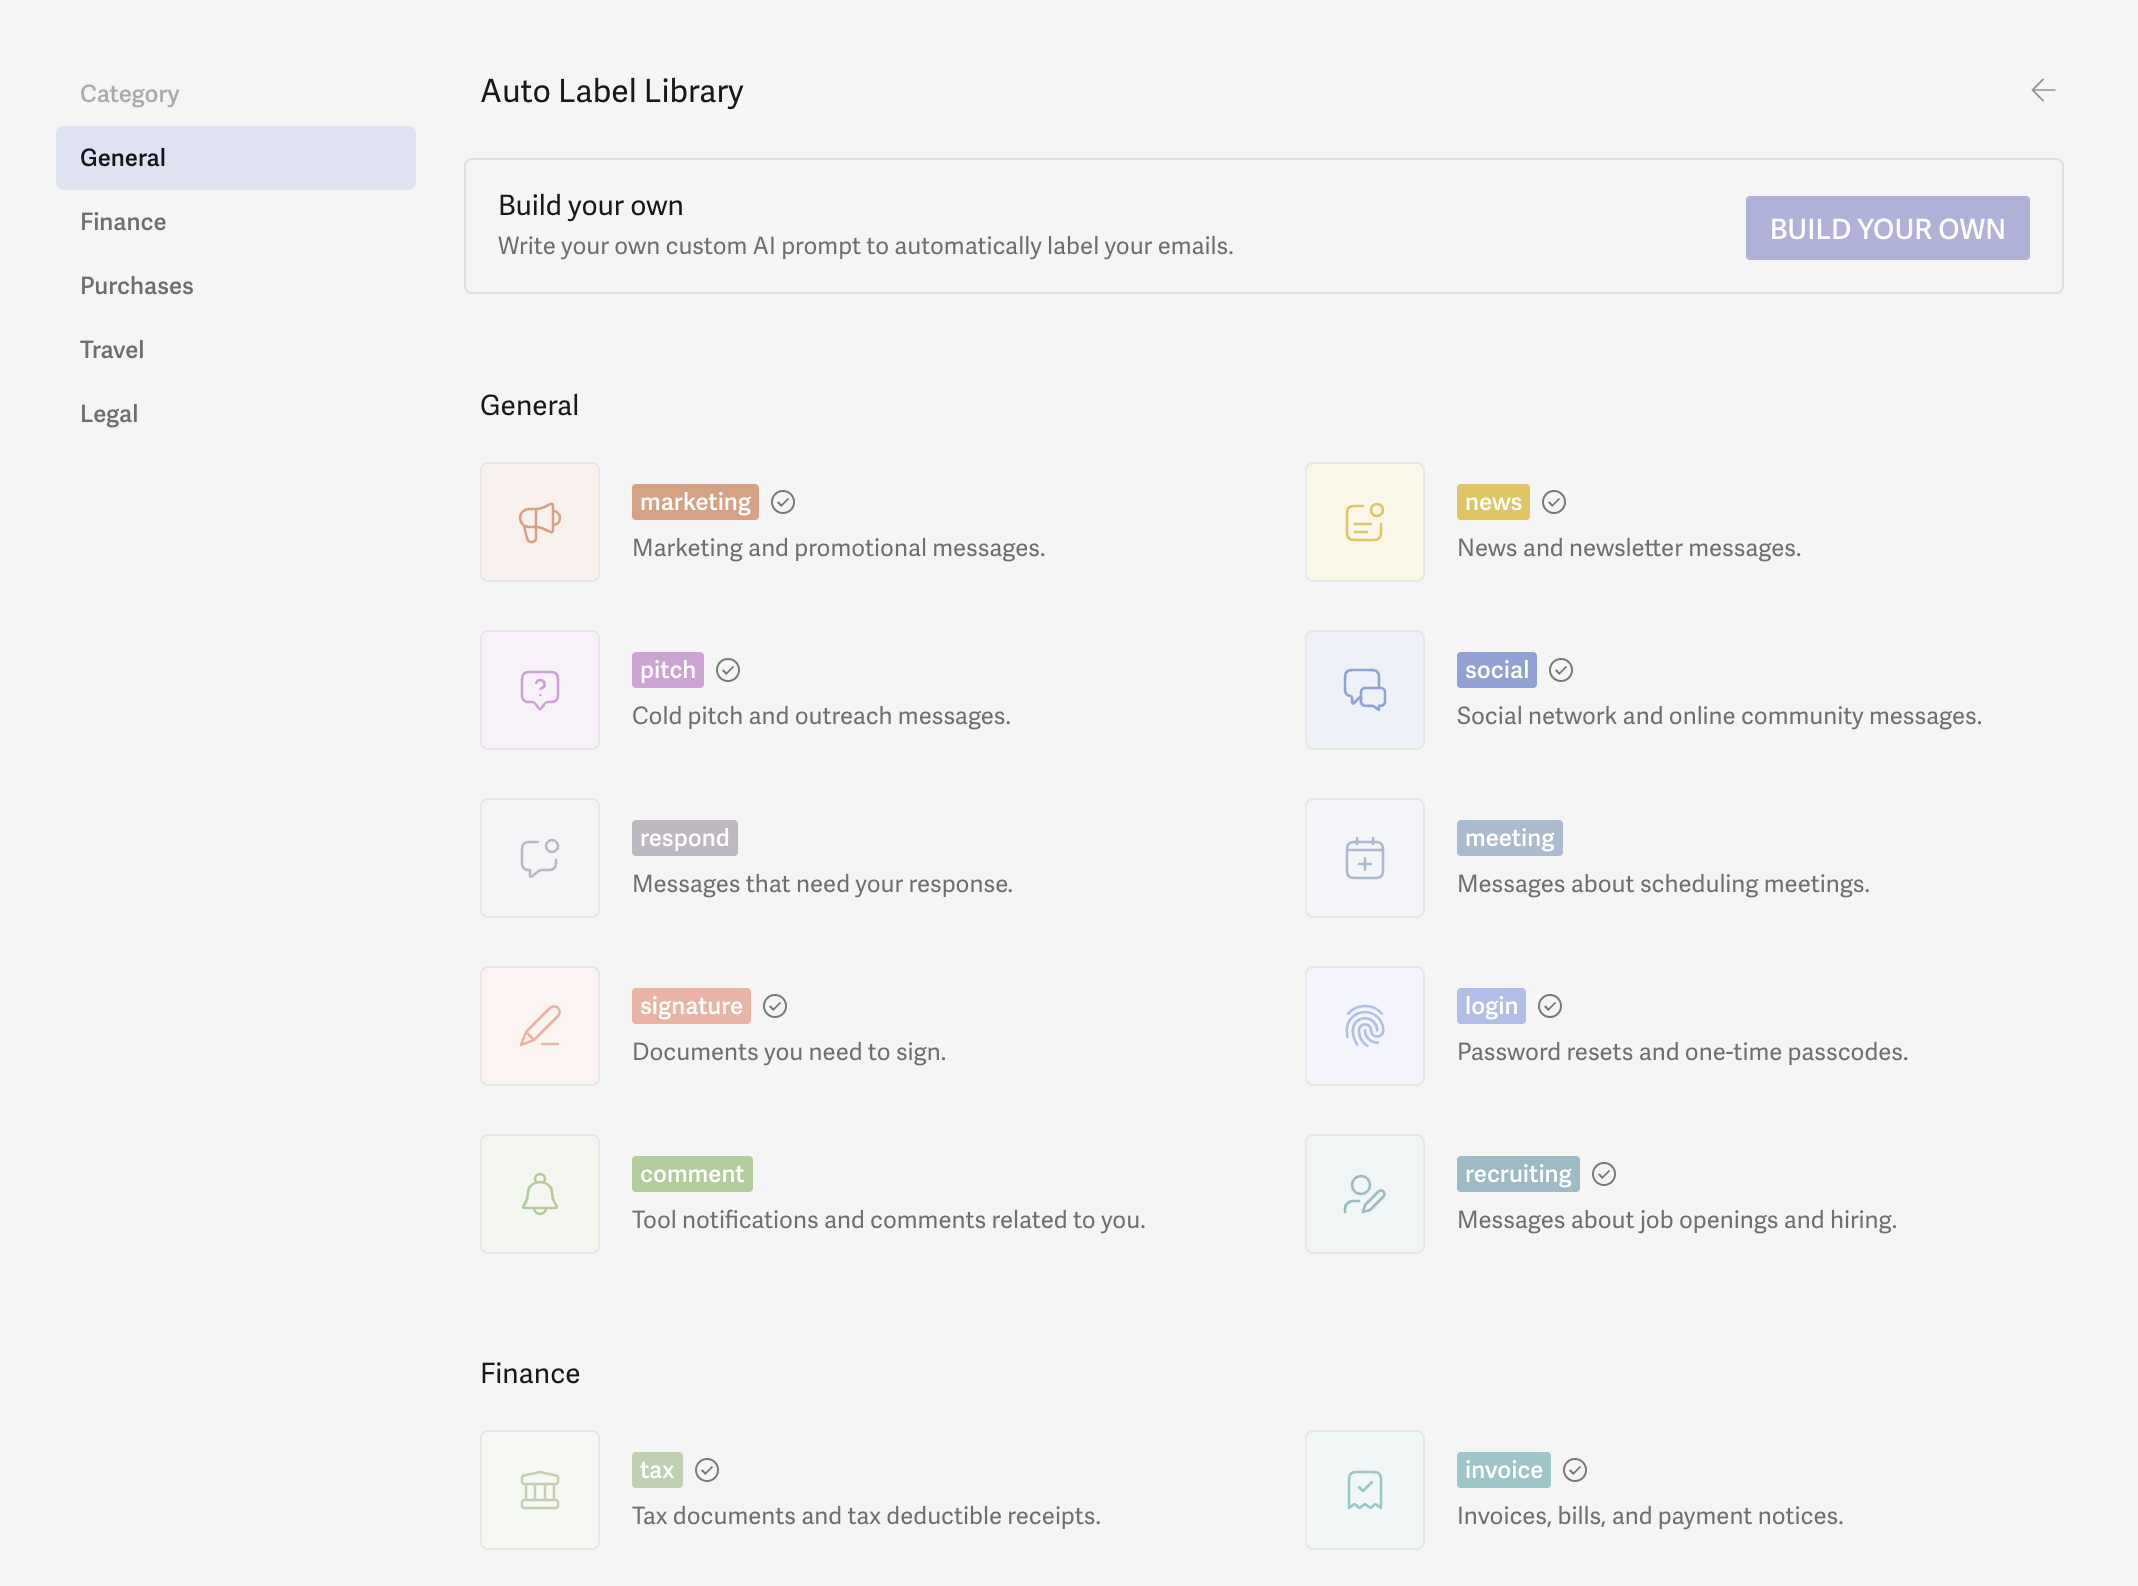The image size is (2138, 1586).
Task: Toggle the checkmark beside recruiting label
Action: pyautogui.click(x=1604, y=1174)
